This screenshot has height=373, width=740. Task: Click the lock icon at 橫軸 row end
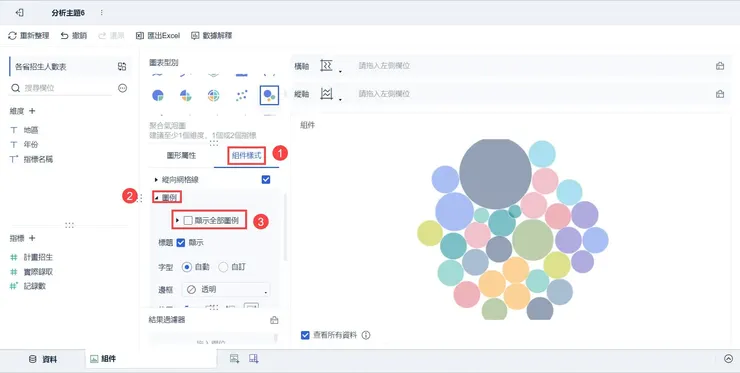click(720, 66)
